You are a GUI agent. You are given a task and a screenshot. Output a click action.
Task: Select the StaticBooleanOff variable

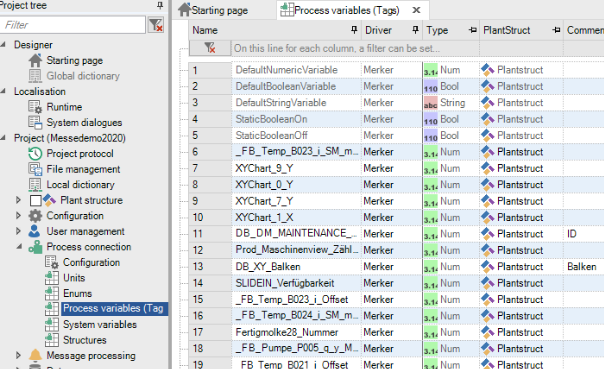pyautogui.click(x=271, y=136)
